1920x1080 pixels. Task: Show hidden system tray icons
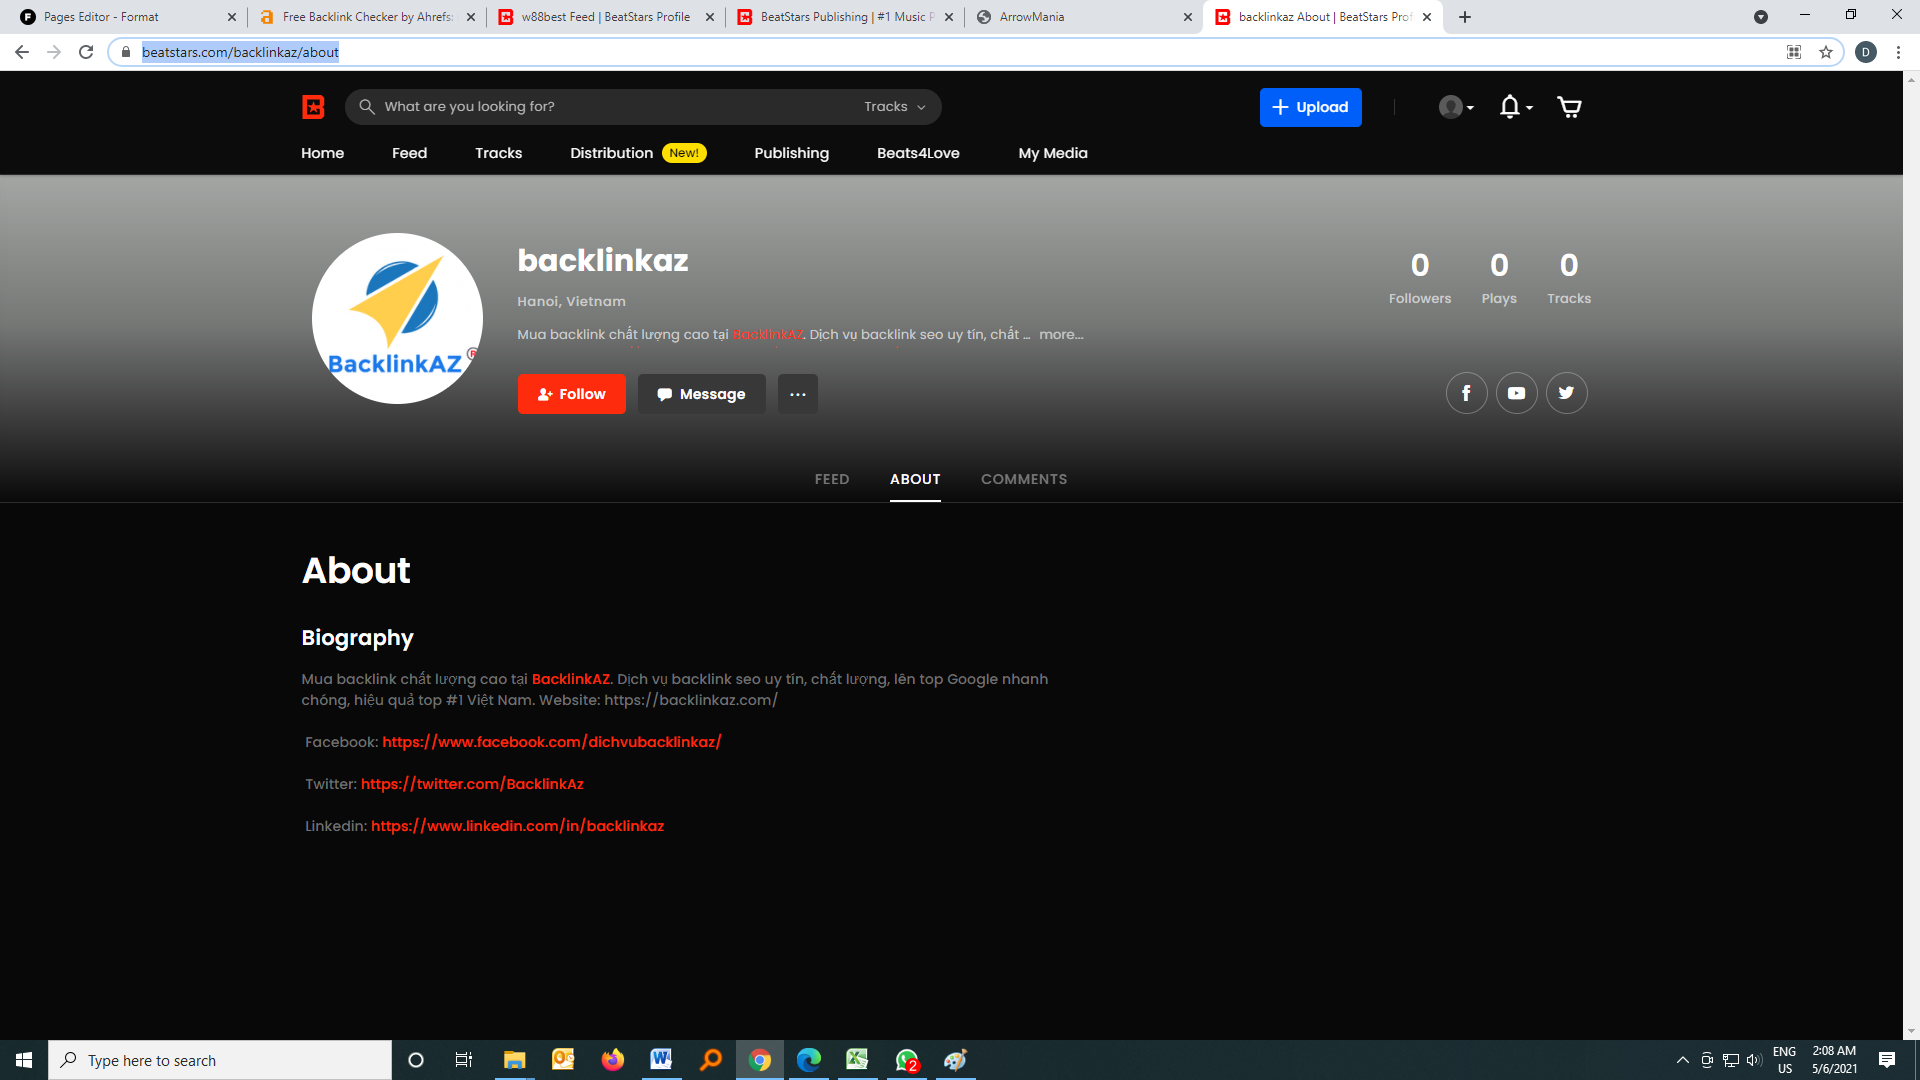point(1682,1060)
